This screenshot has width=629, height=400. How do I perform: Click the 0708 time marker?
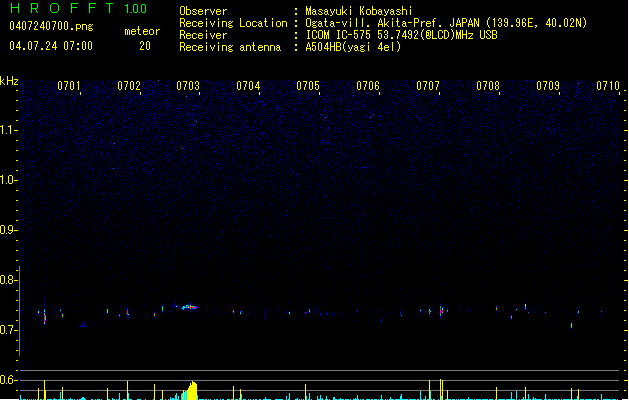(x=488, y=86)
